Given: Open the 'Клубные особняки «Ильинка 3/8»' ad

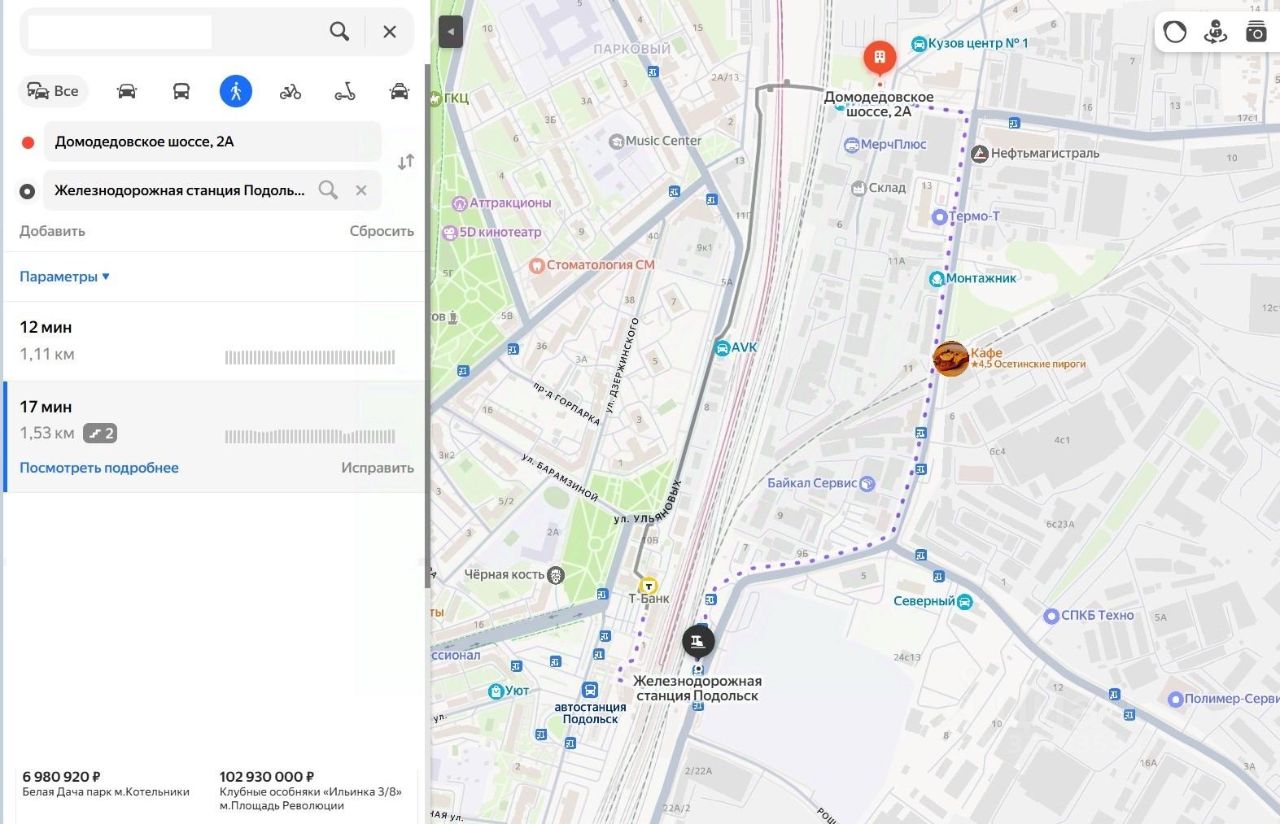Looking at the screenshot, I should (x=311, y=791).
